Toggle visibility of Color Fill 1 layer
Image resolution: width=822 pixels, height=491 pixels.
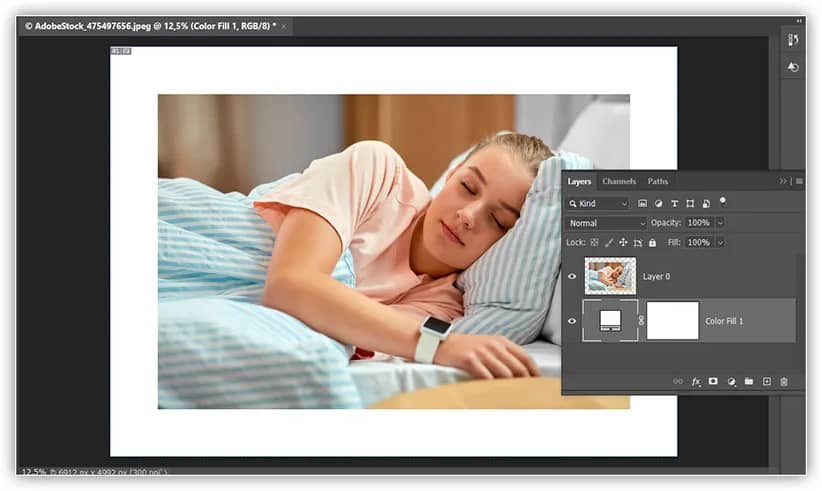point(572,321)
